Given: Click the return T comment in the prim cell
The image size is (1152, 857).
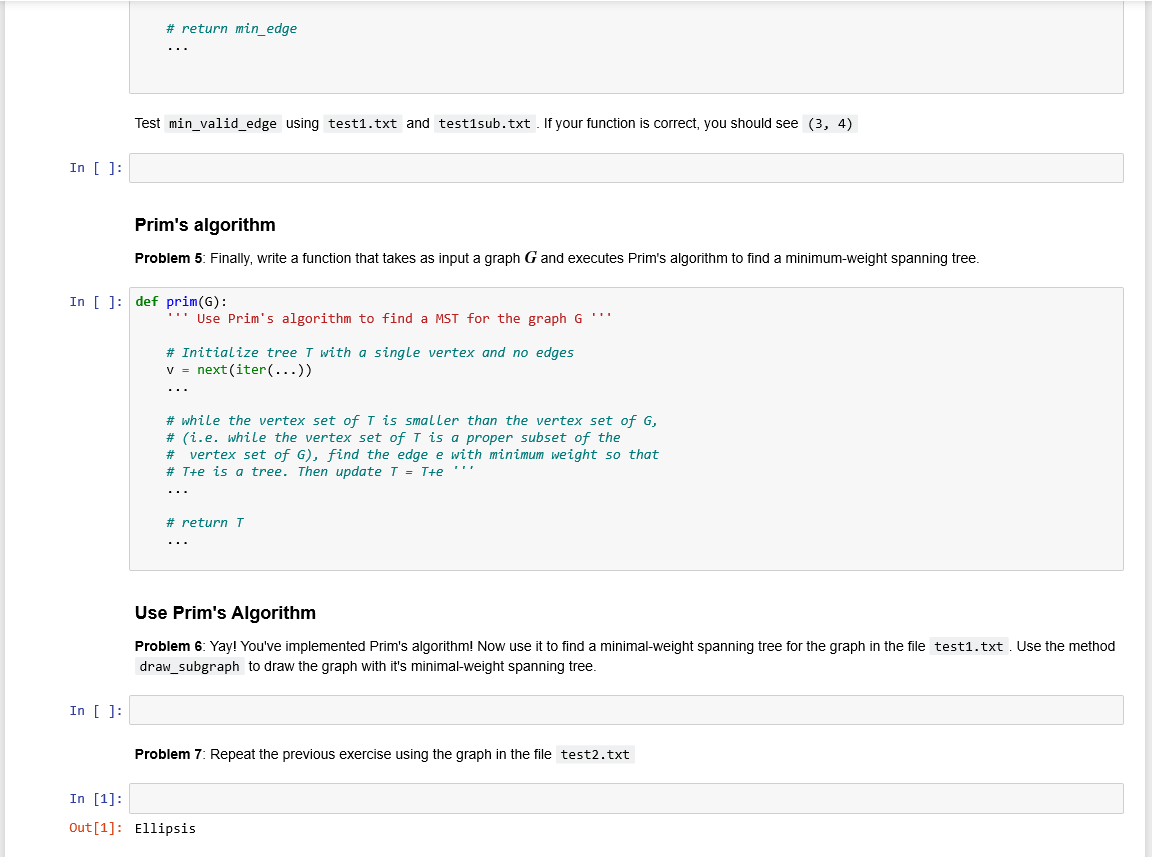Looking at the screenshot, I should click(x=206, y=522).
